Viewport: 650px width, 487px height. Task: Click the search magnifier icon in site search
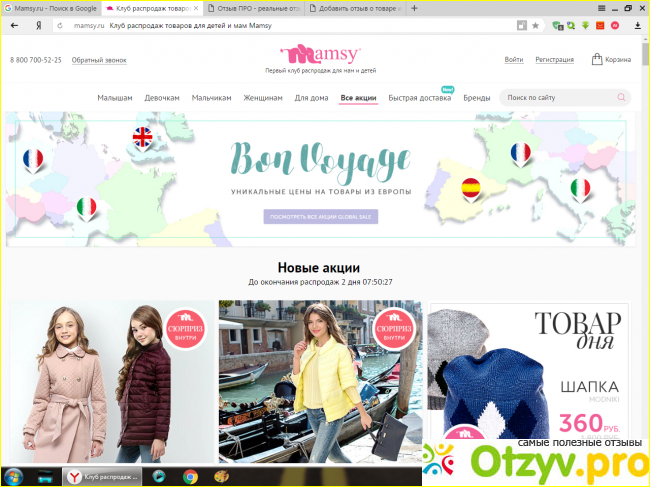point(621,98)
